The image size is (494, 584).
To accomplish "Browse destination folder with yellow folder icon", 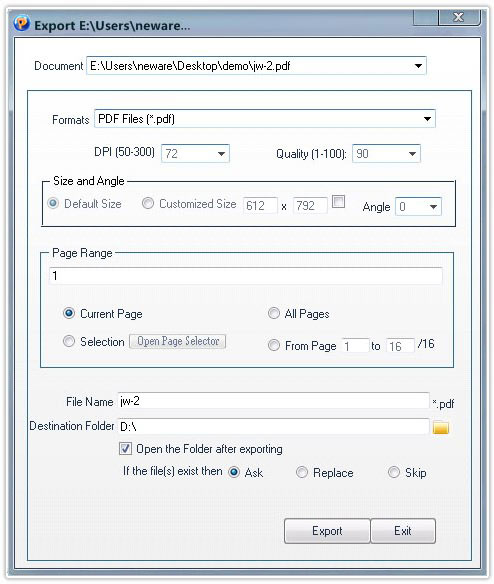I will click(x=441, y=427).
